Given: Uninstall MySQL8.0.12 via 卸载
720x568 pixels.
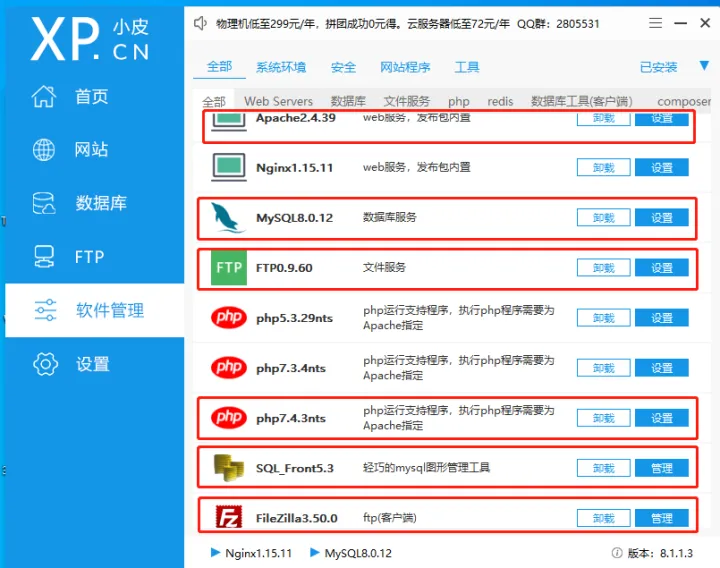Looking at the screenshot, I should (x=603, y=218).
